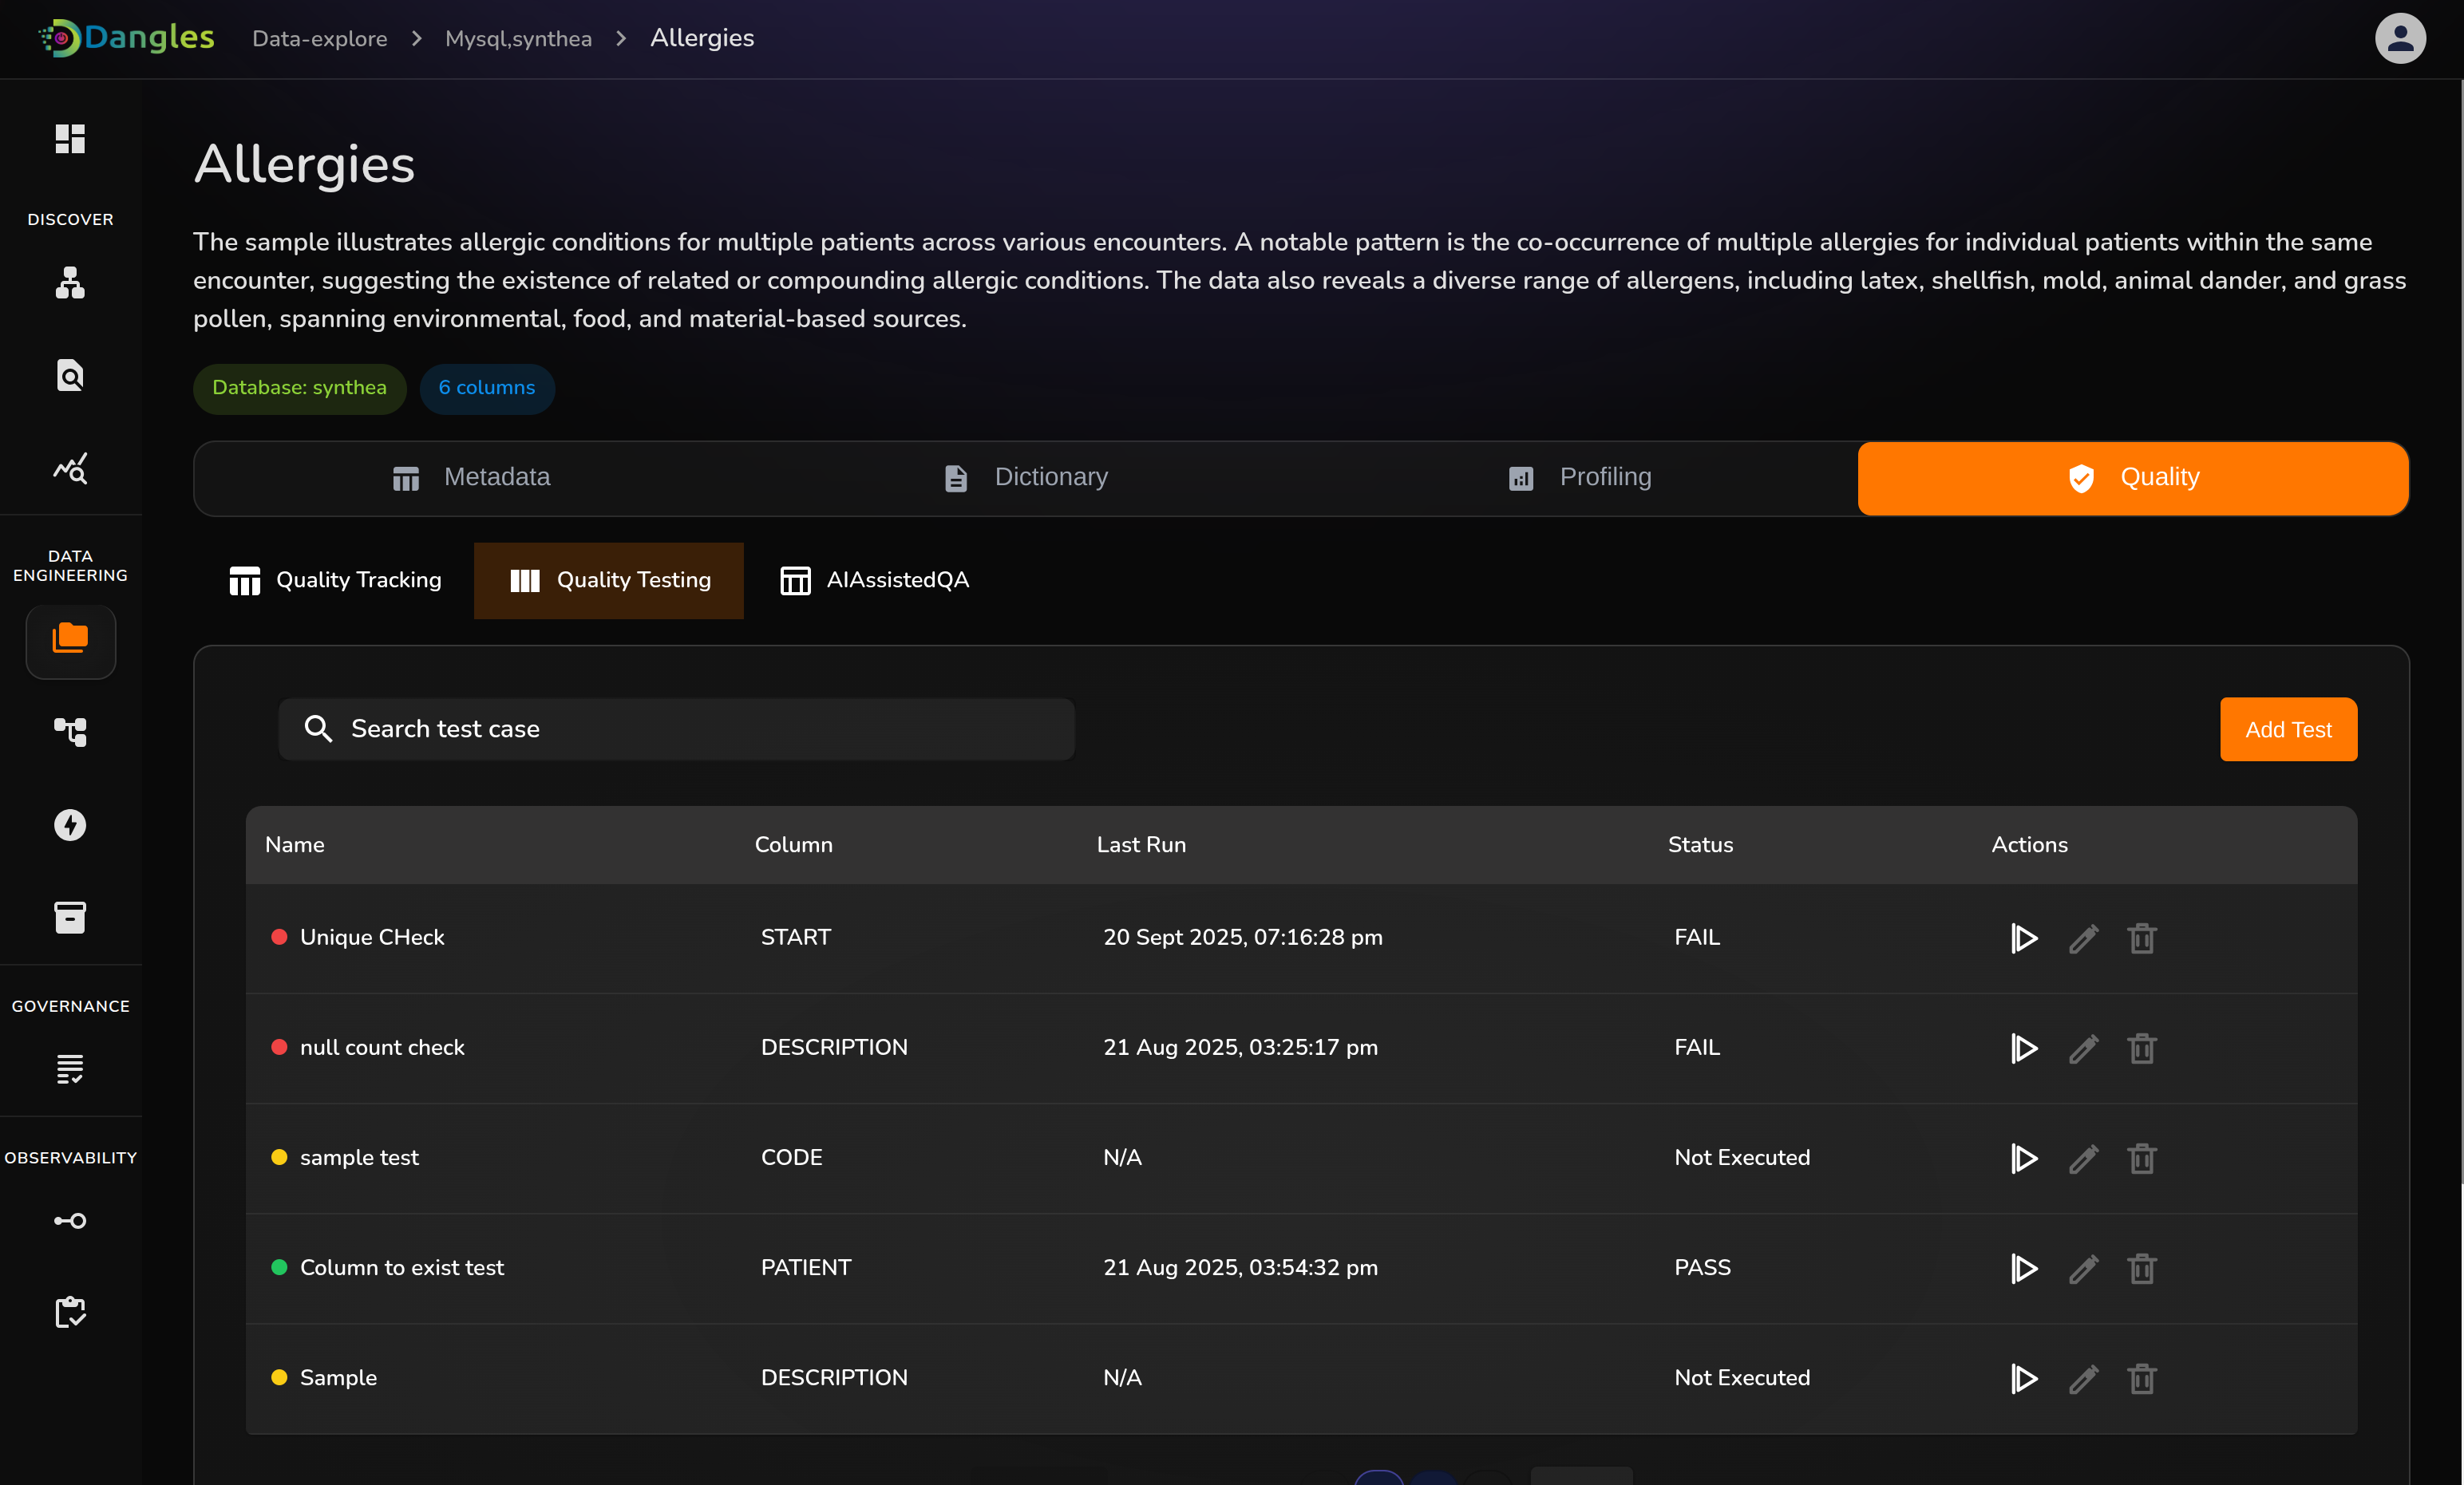Open the AIAssistedQA sub-tab
This screenshot has height=1485, width=2464.
tap(874, 580)
